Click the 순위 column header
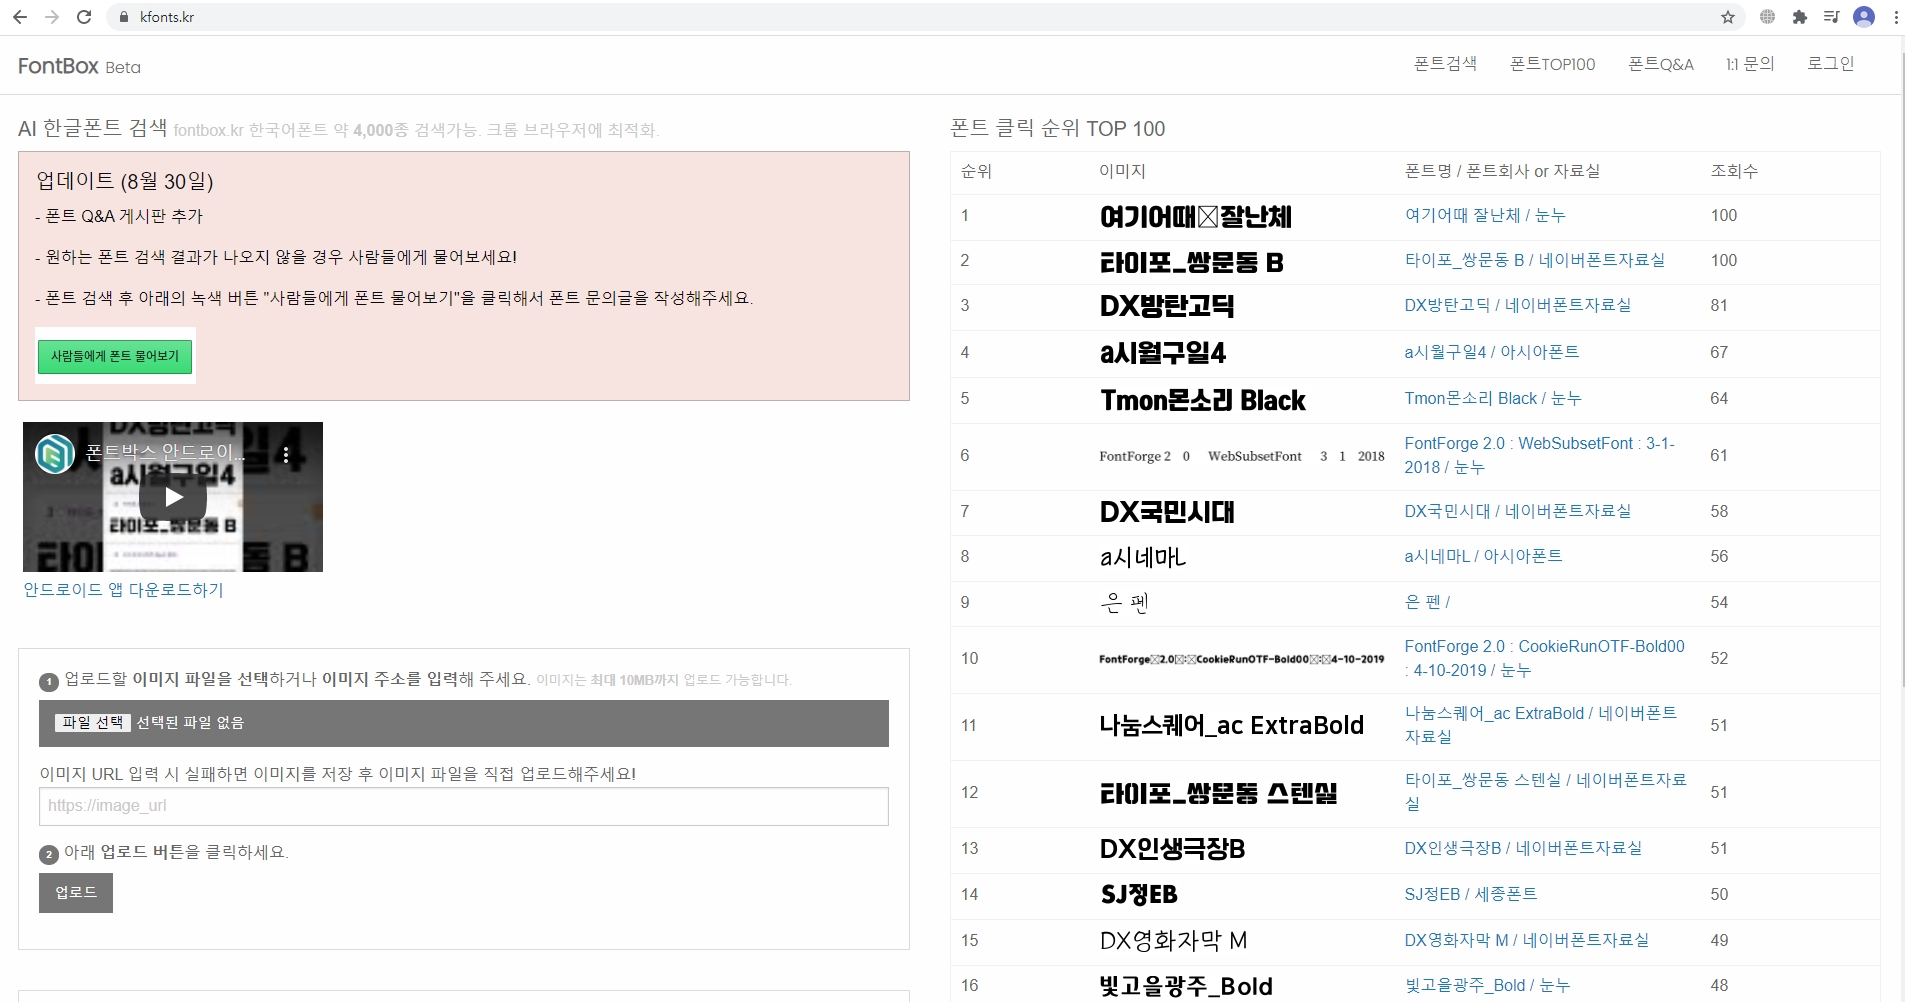This screenshot has width=1905, height=1002. coord(976,171)
